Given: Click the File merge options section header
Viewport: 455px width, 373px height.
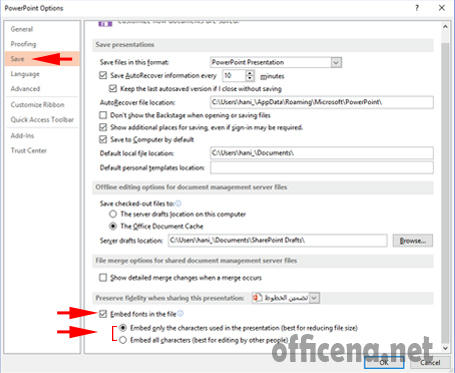Looking at the screenshot, I should pyautogui.click(x=196, y=261).
